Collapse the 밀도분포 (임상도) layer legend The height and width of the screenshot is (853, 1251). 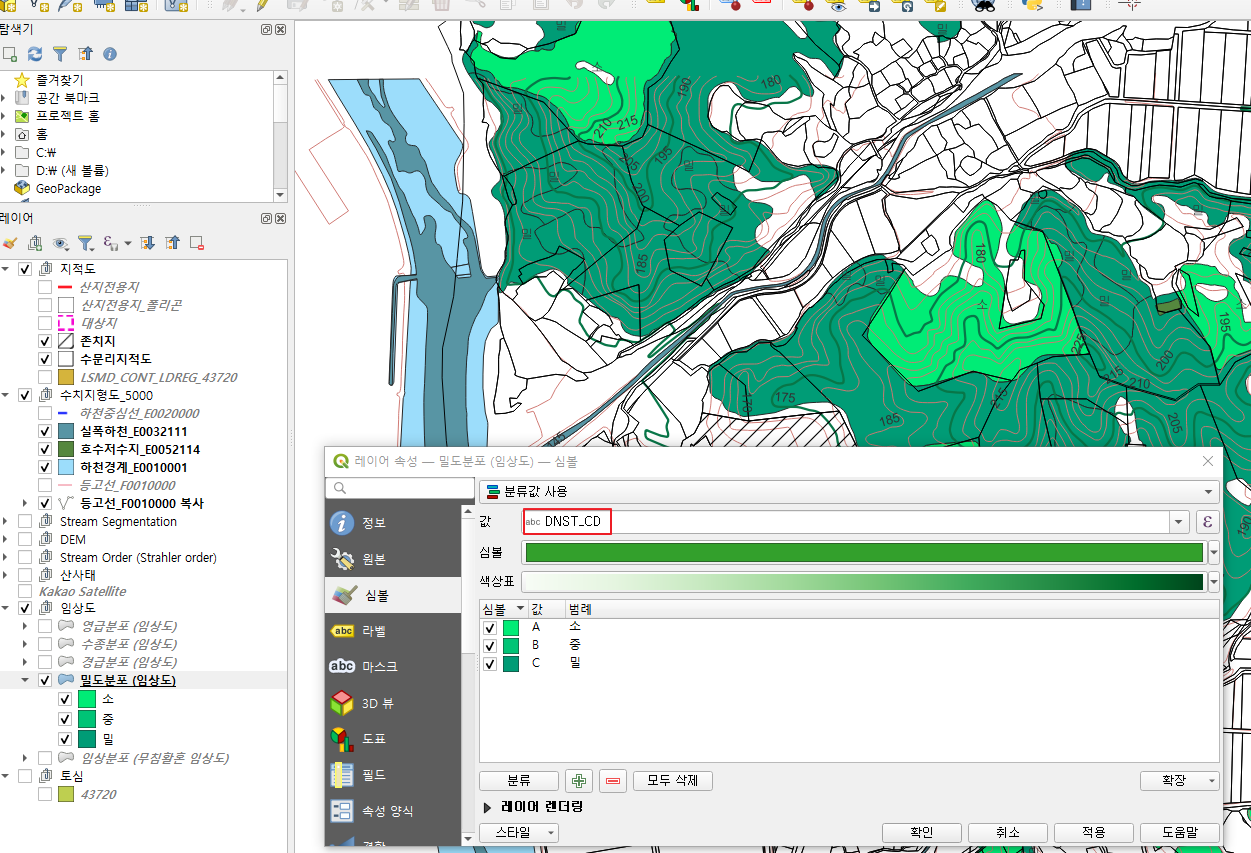click(x=26, y=680)
